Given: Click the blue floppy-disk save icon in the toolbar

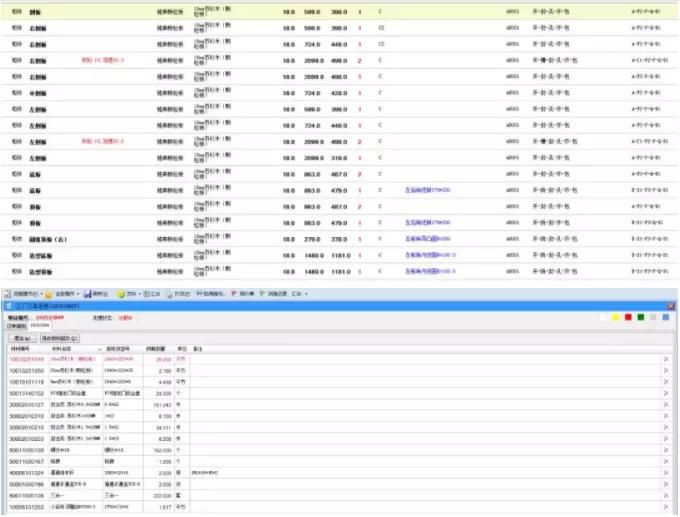Looking at the screenshot, I should point(88,294).
